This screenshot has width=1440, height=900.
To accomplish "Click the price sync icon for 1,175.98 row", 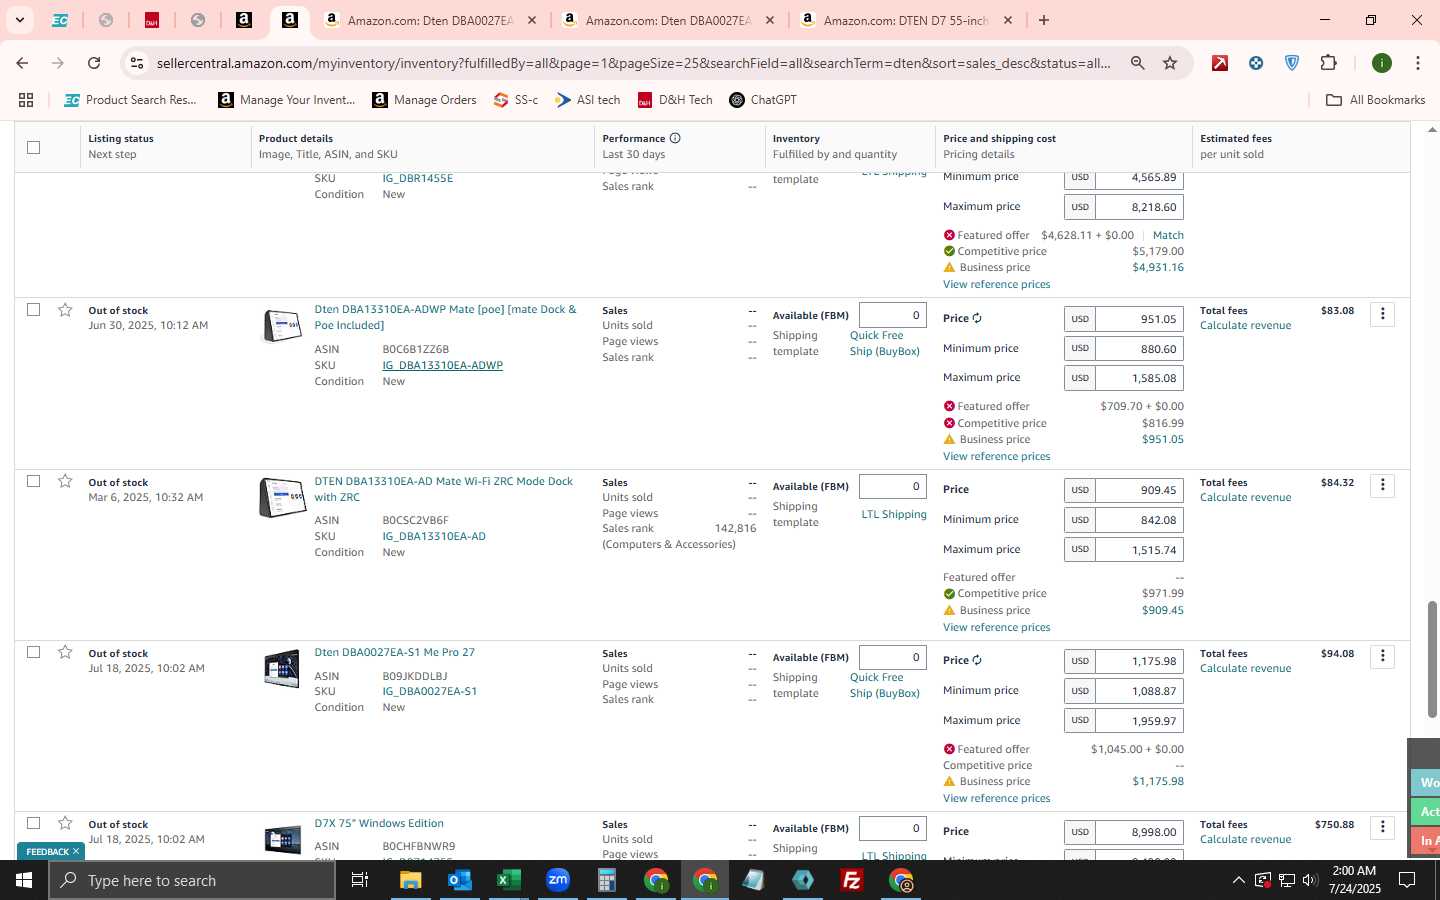I will 977,660.
